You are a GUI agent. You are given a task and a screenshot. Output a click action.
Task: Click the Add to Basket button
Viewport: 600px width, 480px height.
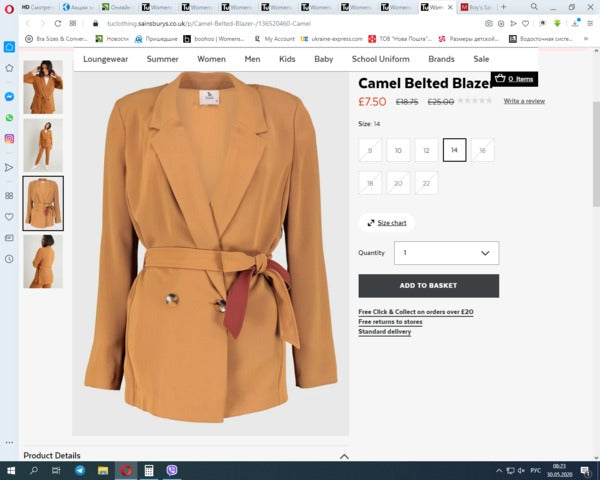coord(428,285)
